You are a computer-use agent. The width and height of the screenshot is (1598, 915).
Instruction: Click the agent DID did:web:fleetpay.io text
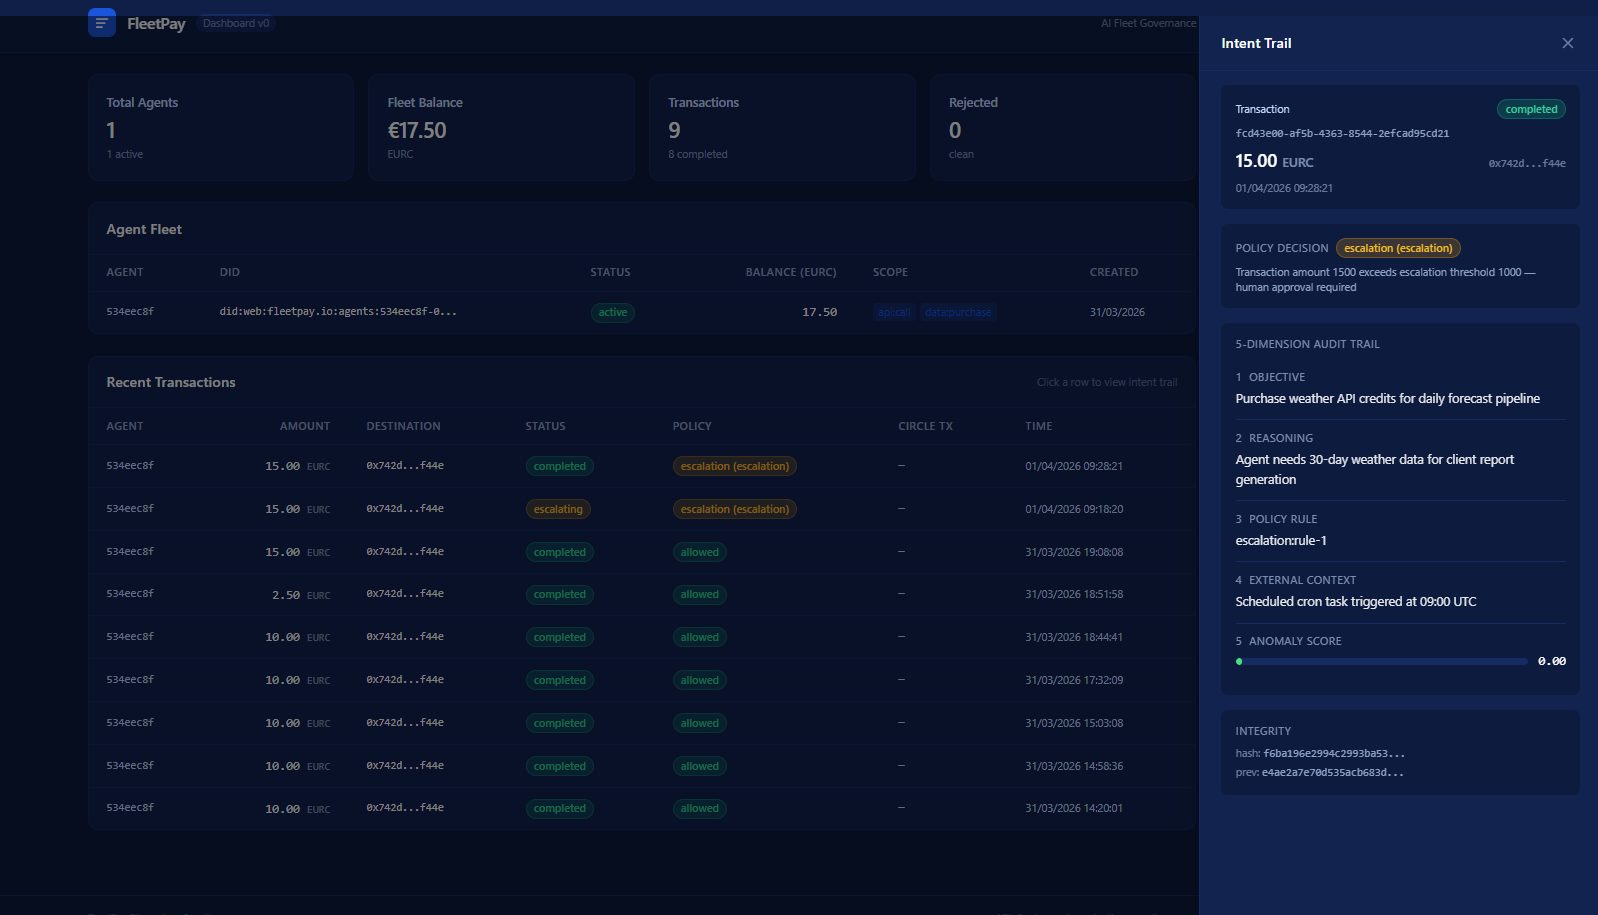[338, 312]
